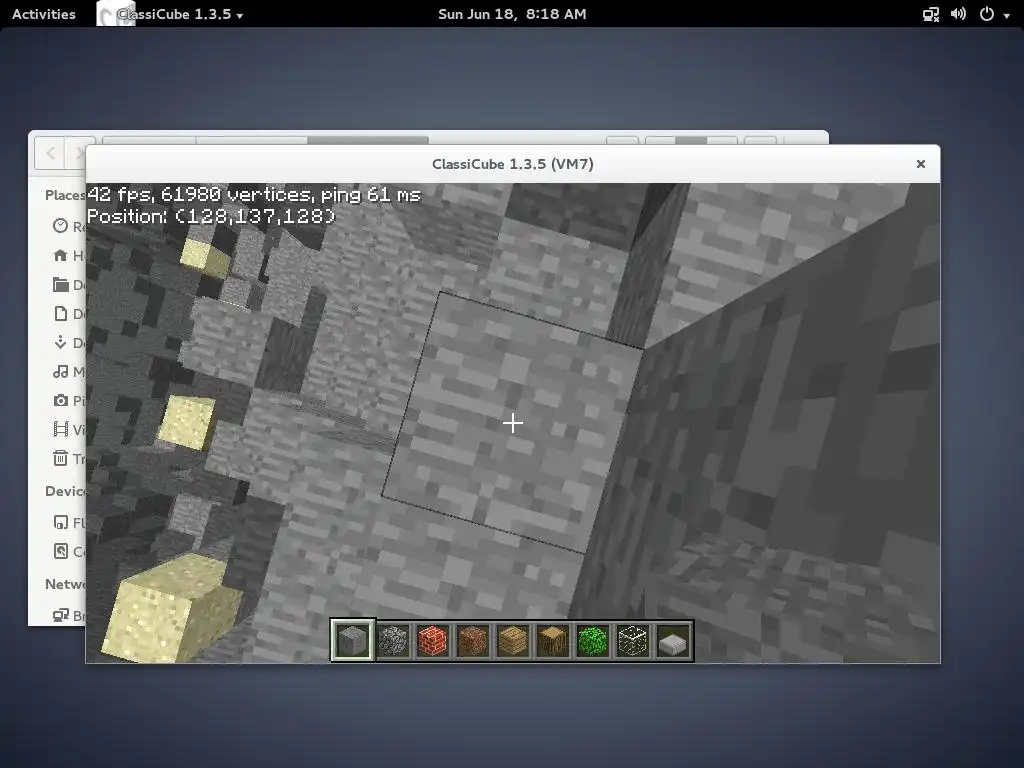Select the slab block in hotbar

pyautogui.click(x=673, y=641)
